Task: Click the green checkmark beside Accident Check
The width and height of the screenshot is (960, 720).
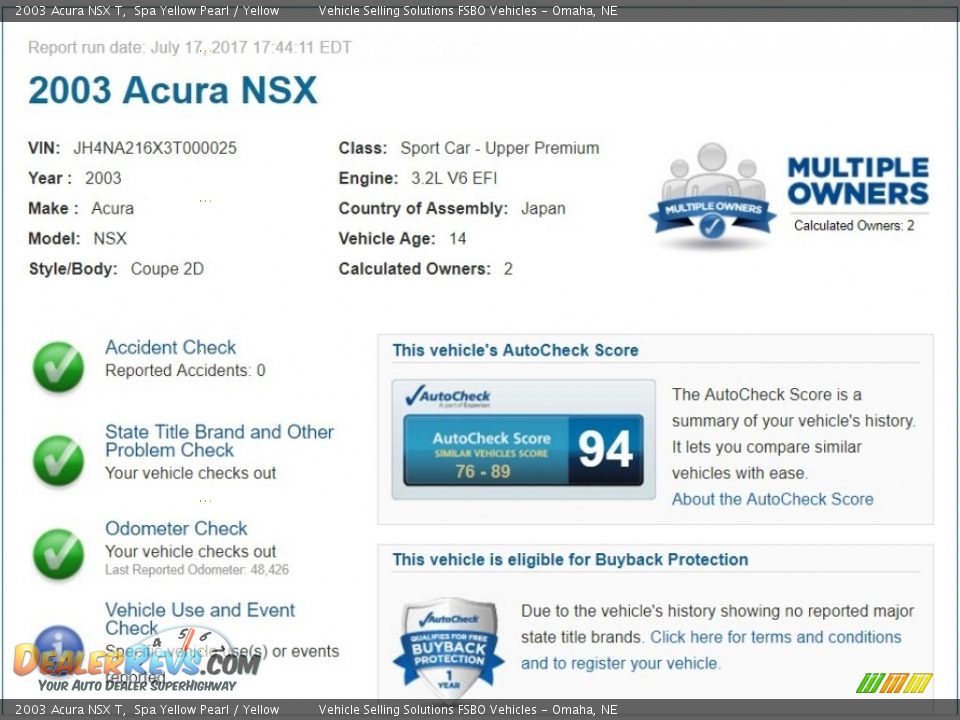Action: pos(58,367)
